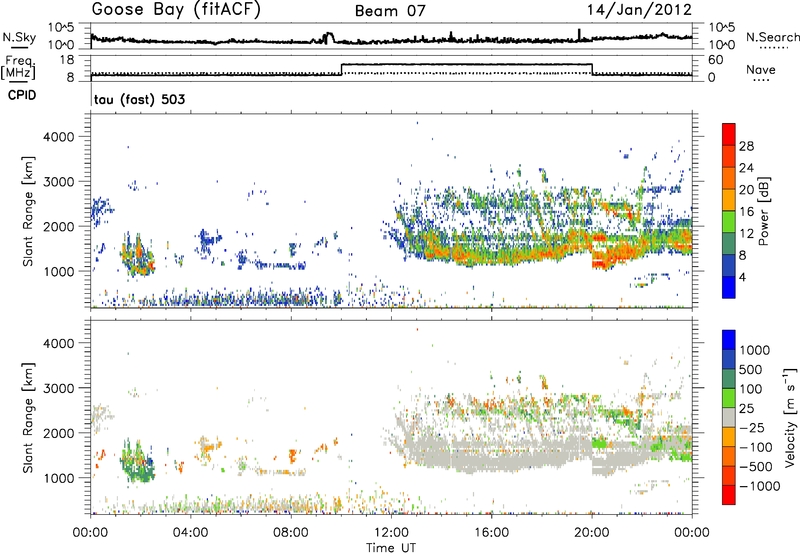Click the '60' Nave axis tick label
The width and height of the screenshot is (800, 554).
[x=715, y=60]
